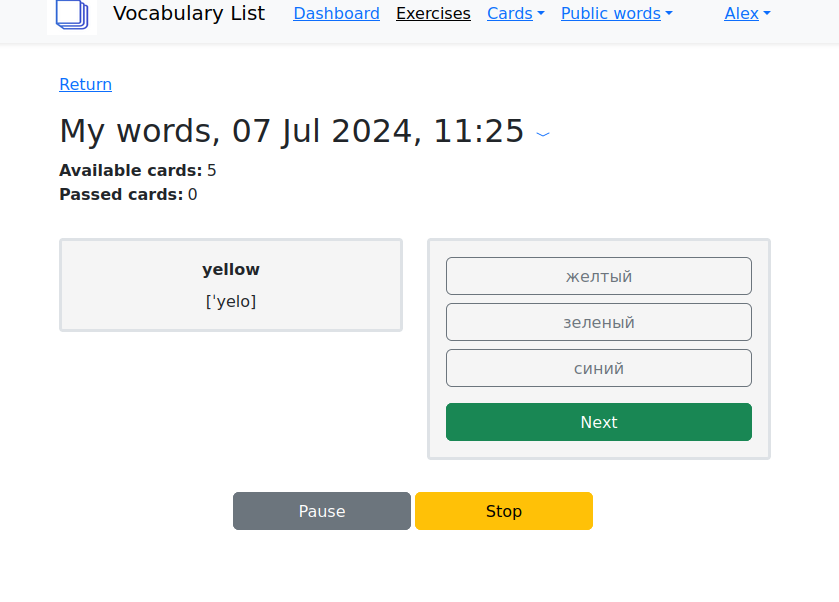The height and width of the screenshot is (602, 839).
Task: Open the Alex user menu
Action: coord(747,14)
